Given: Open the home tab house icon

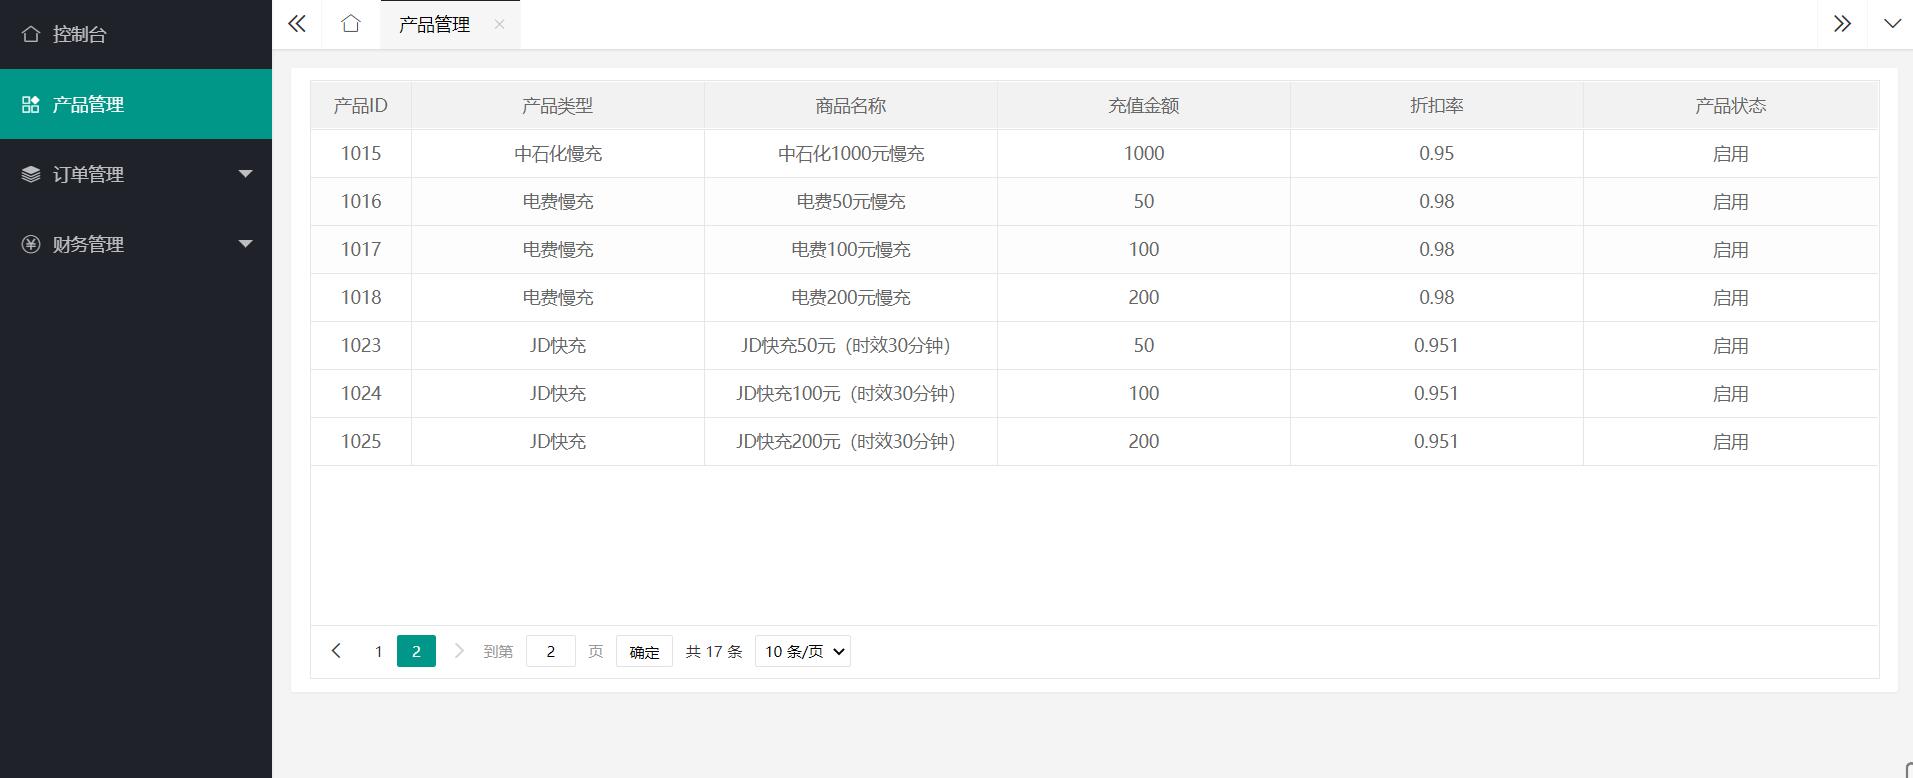Looking at the screenshot, I should pyautogui.click(x=350, y=24).
